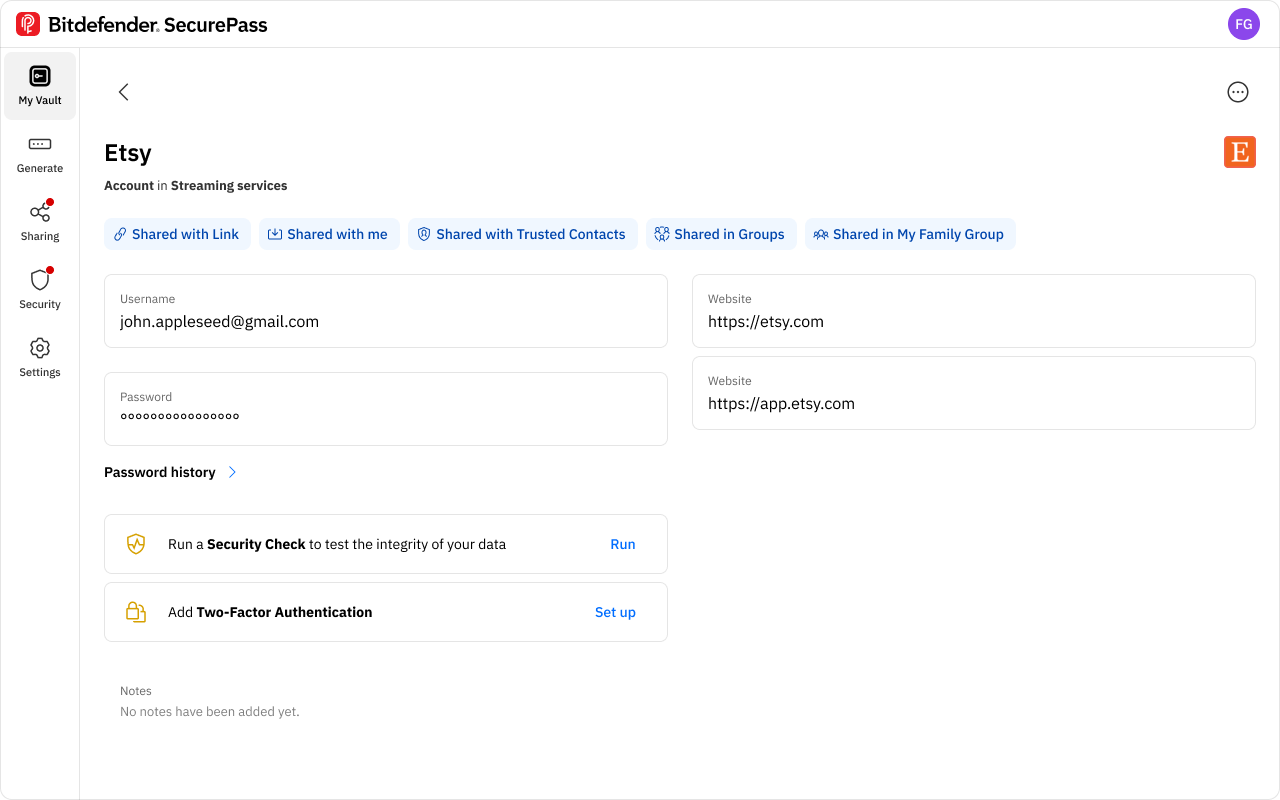
Task: Go to the Sharing section
Action: pos(40,222)
